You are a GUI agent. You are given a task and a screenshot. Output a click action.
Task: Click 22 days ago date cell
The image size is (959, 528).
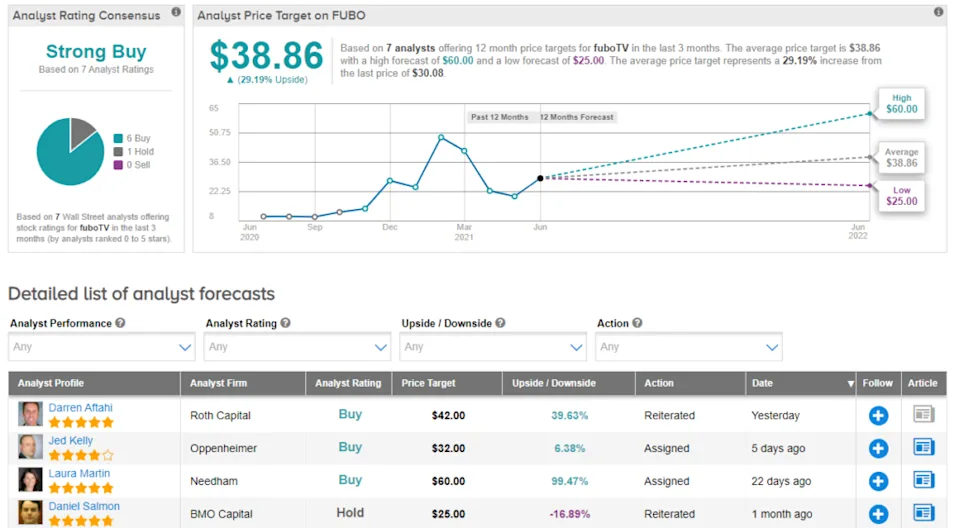(781, 482)
